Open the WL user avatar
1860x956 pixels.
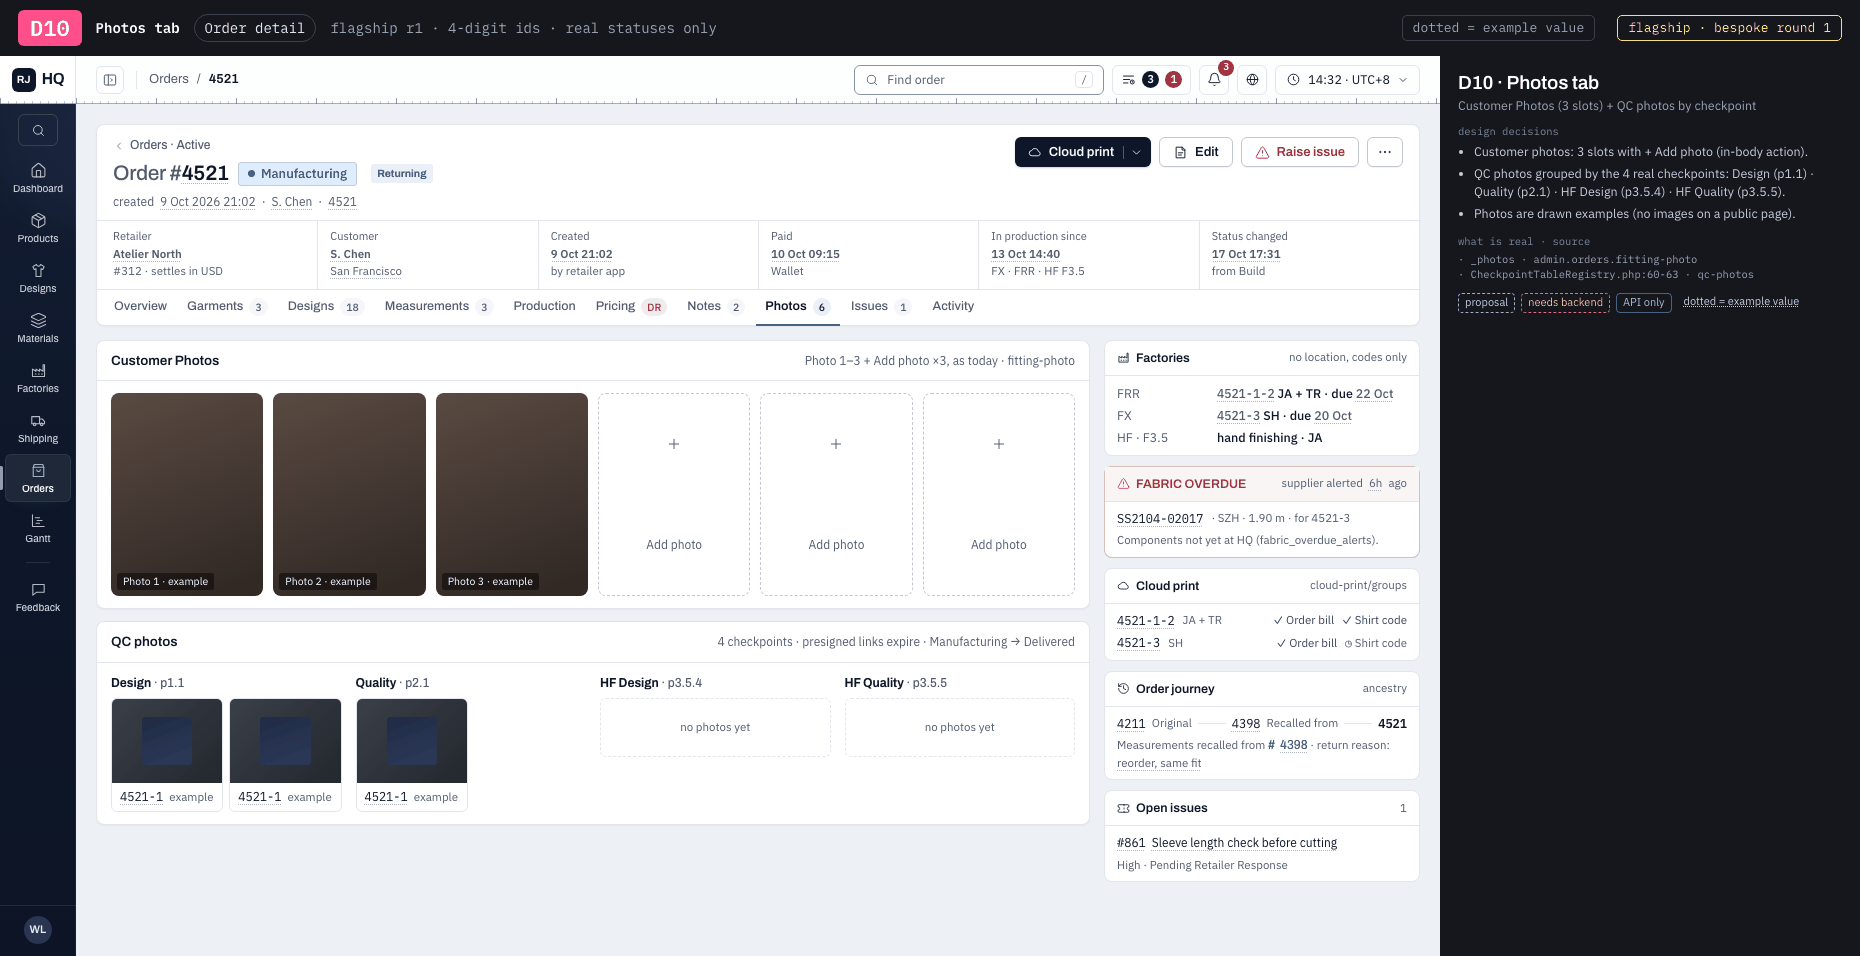(38, 929)
